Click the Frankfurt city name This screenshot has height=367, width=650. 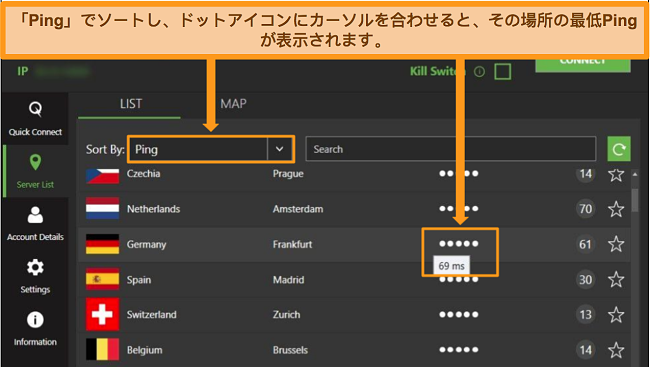pos(292,244)
